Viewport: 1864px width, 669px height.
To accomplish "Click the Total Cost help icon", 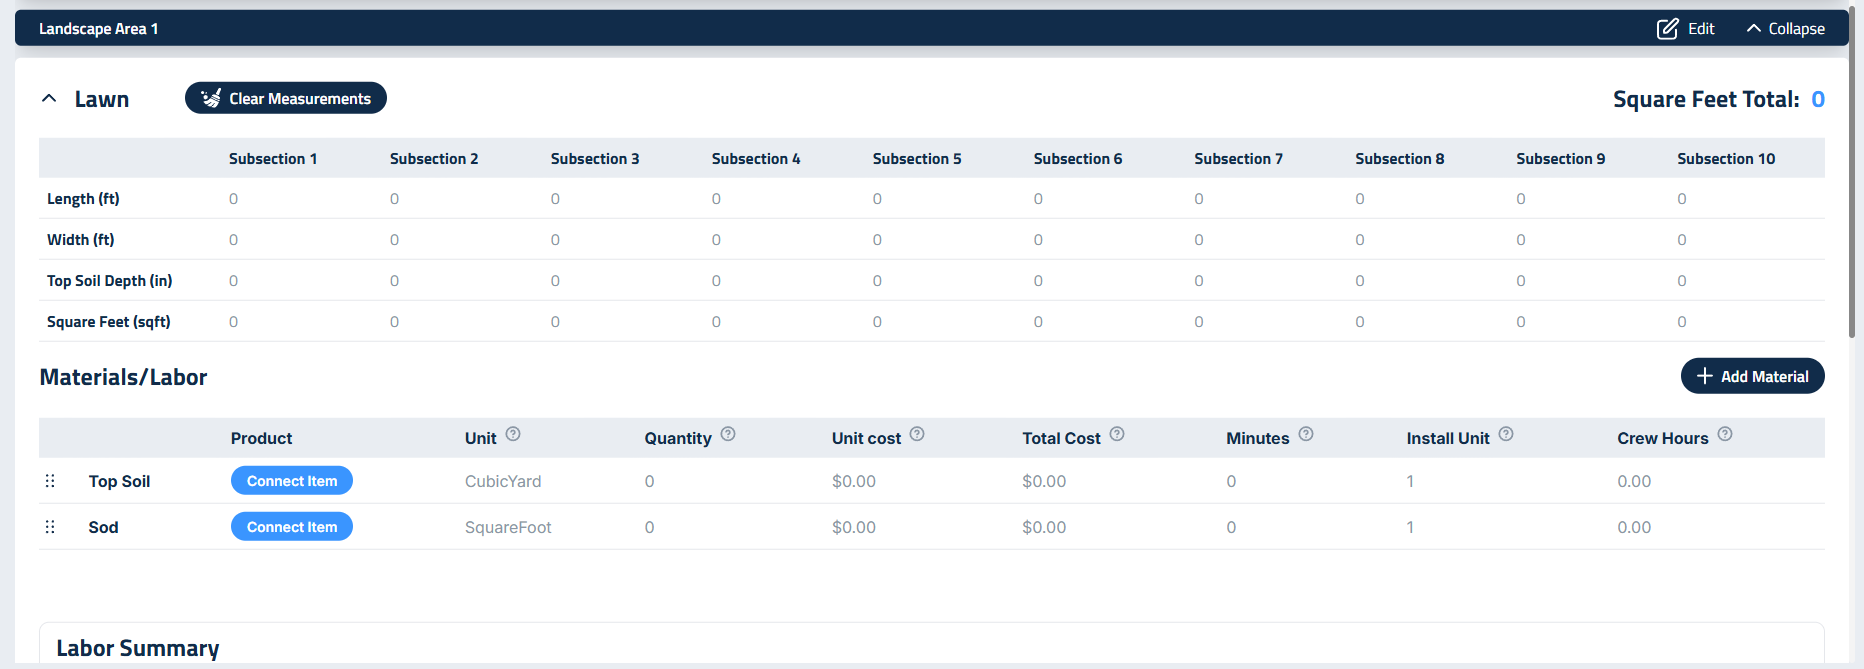I will pyautogui.click(x=1117, y=434).
